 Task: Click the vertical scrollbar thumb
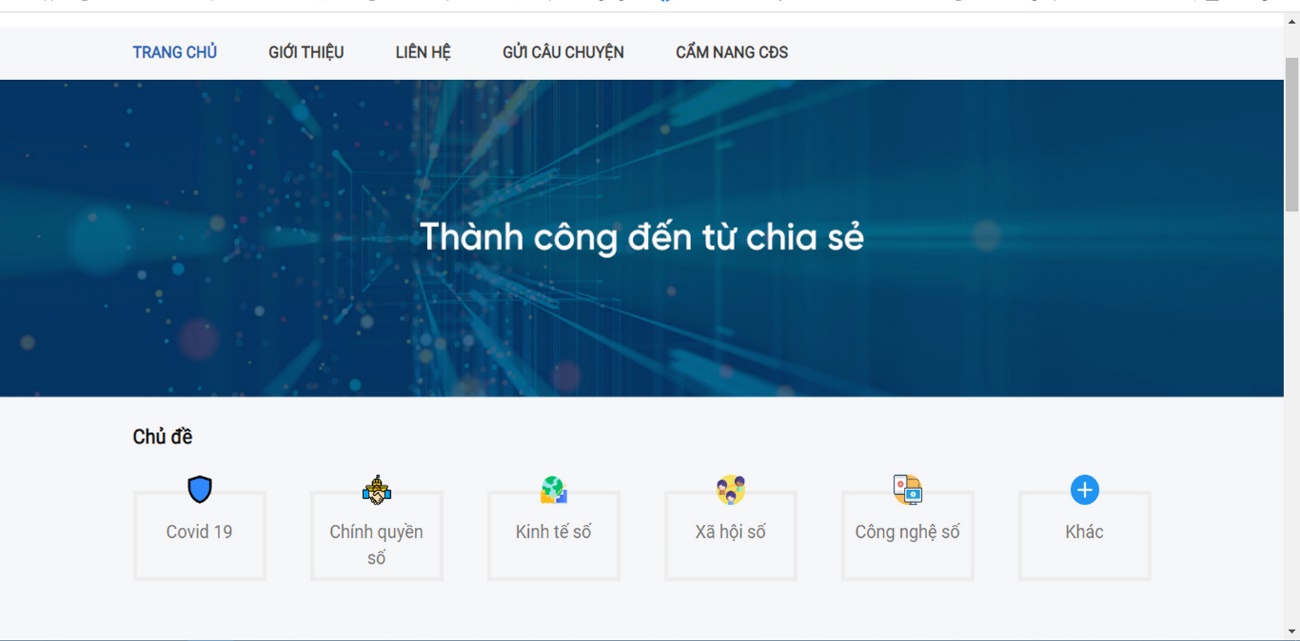[x=1292, y=135]
